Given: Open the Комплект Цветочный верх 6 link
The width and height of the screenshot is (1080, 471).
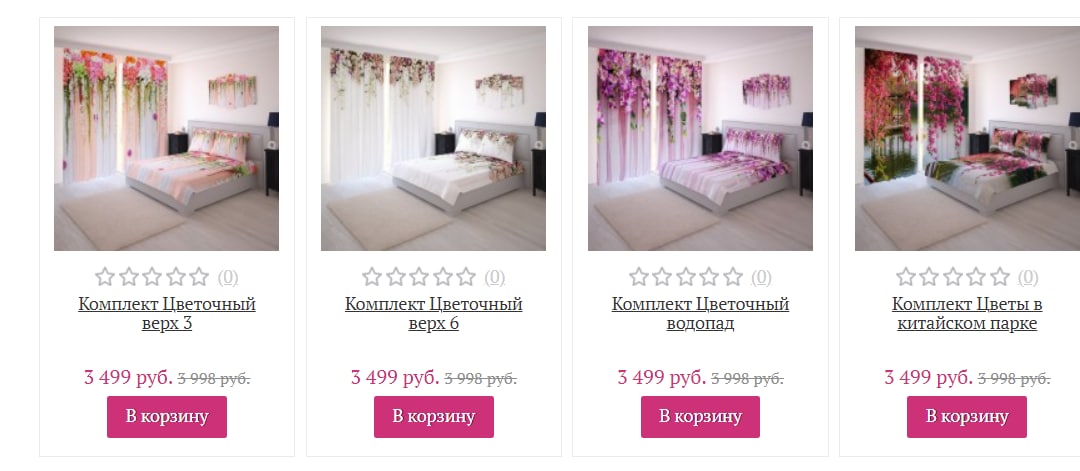Looking at the screenshot, I should [434, 313].
